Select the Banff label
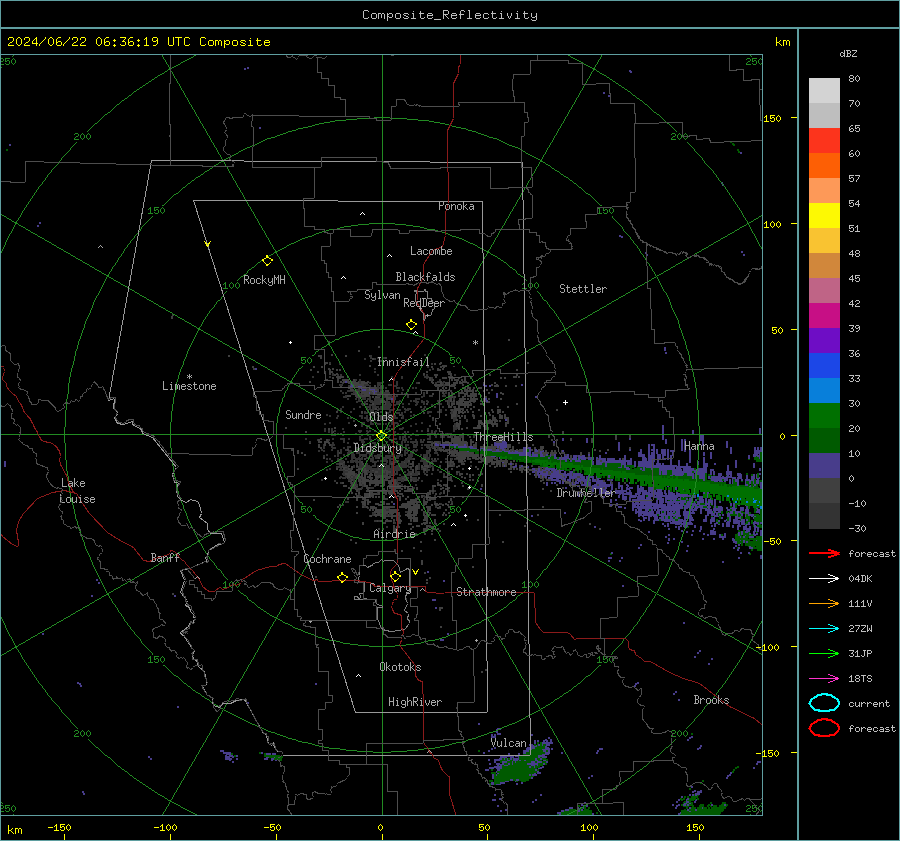Screen dimensions: 900x841 click(165, 557)
